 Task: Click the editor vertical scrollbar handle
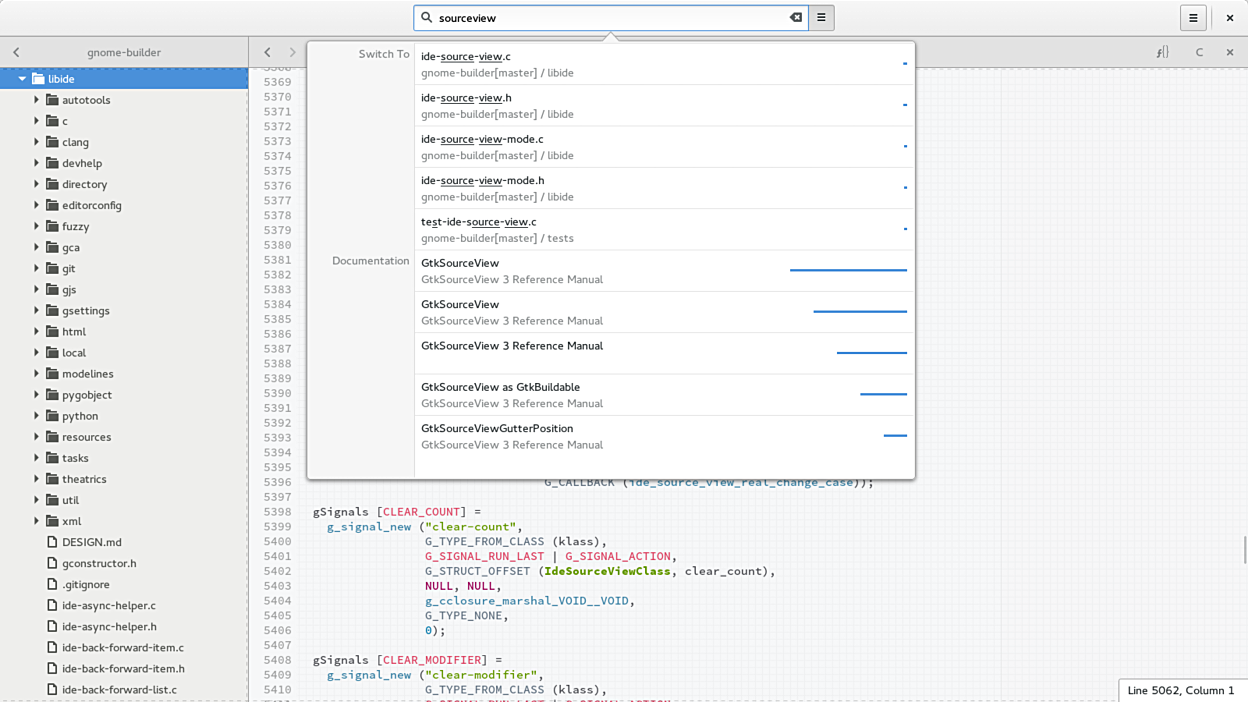[1244, 549]
